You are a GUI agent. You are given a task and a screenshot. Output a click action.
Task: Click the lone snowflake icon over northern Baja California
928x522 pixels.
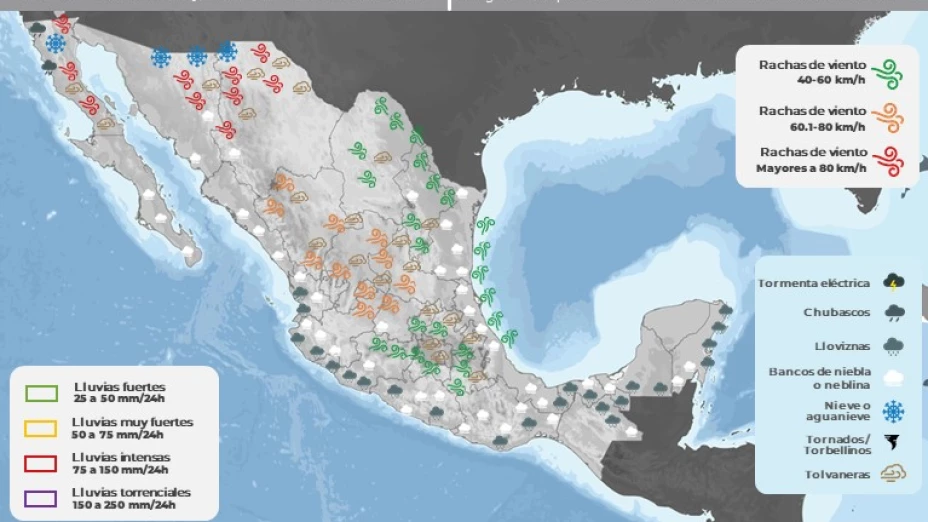(55, 43)
